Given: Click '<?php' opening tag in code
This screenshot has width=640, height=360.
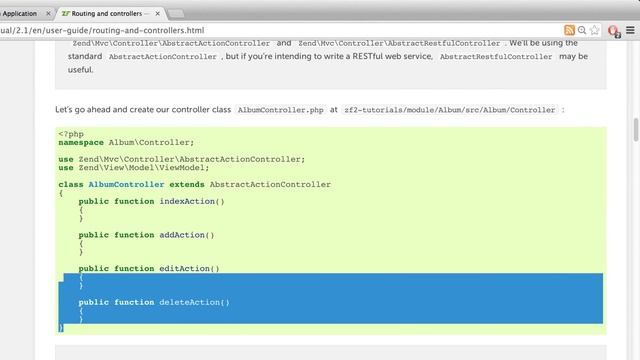Looking at the screenshot, I should [71, 134].
